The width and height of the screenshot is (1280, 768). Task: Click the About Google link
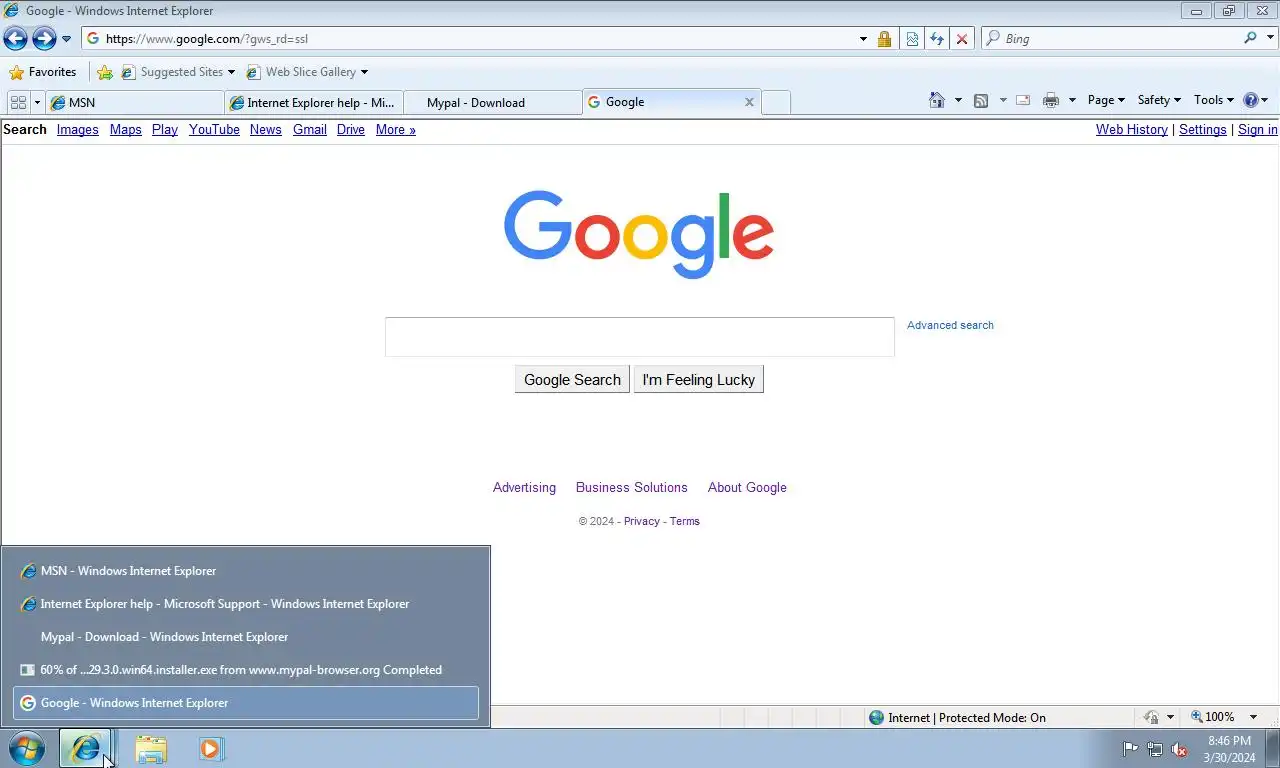[747, 487]
